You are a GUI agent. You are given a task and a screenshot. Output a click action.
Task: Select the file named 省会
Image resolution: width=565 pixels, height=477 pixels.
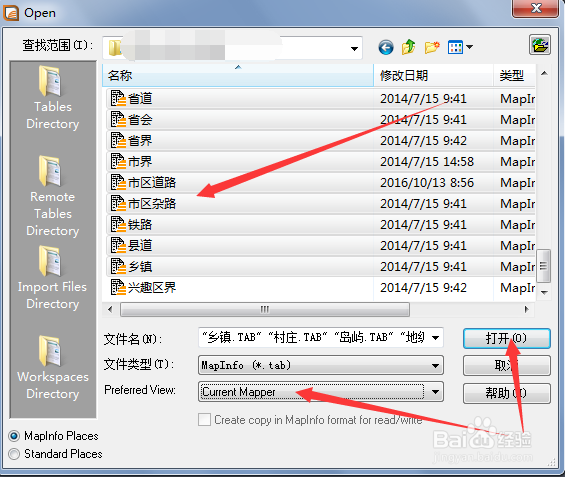click(140, 119)
